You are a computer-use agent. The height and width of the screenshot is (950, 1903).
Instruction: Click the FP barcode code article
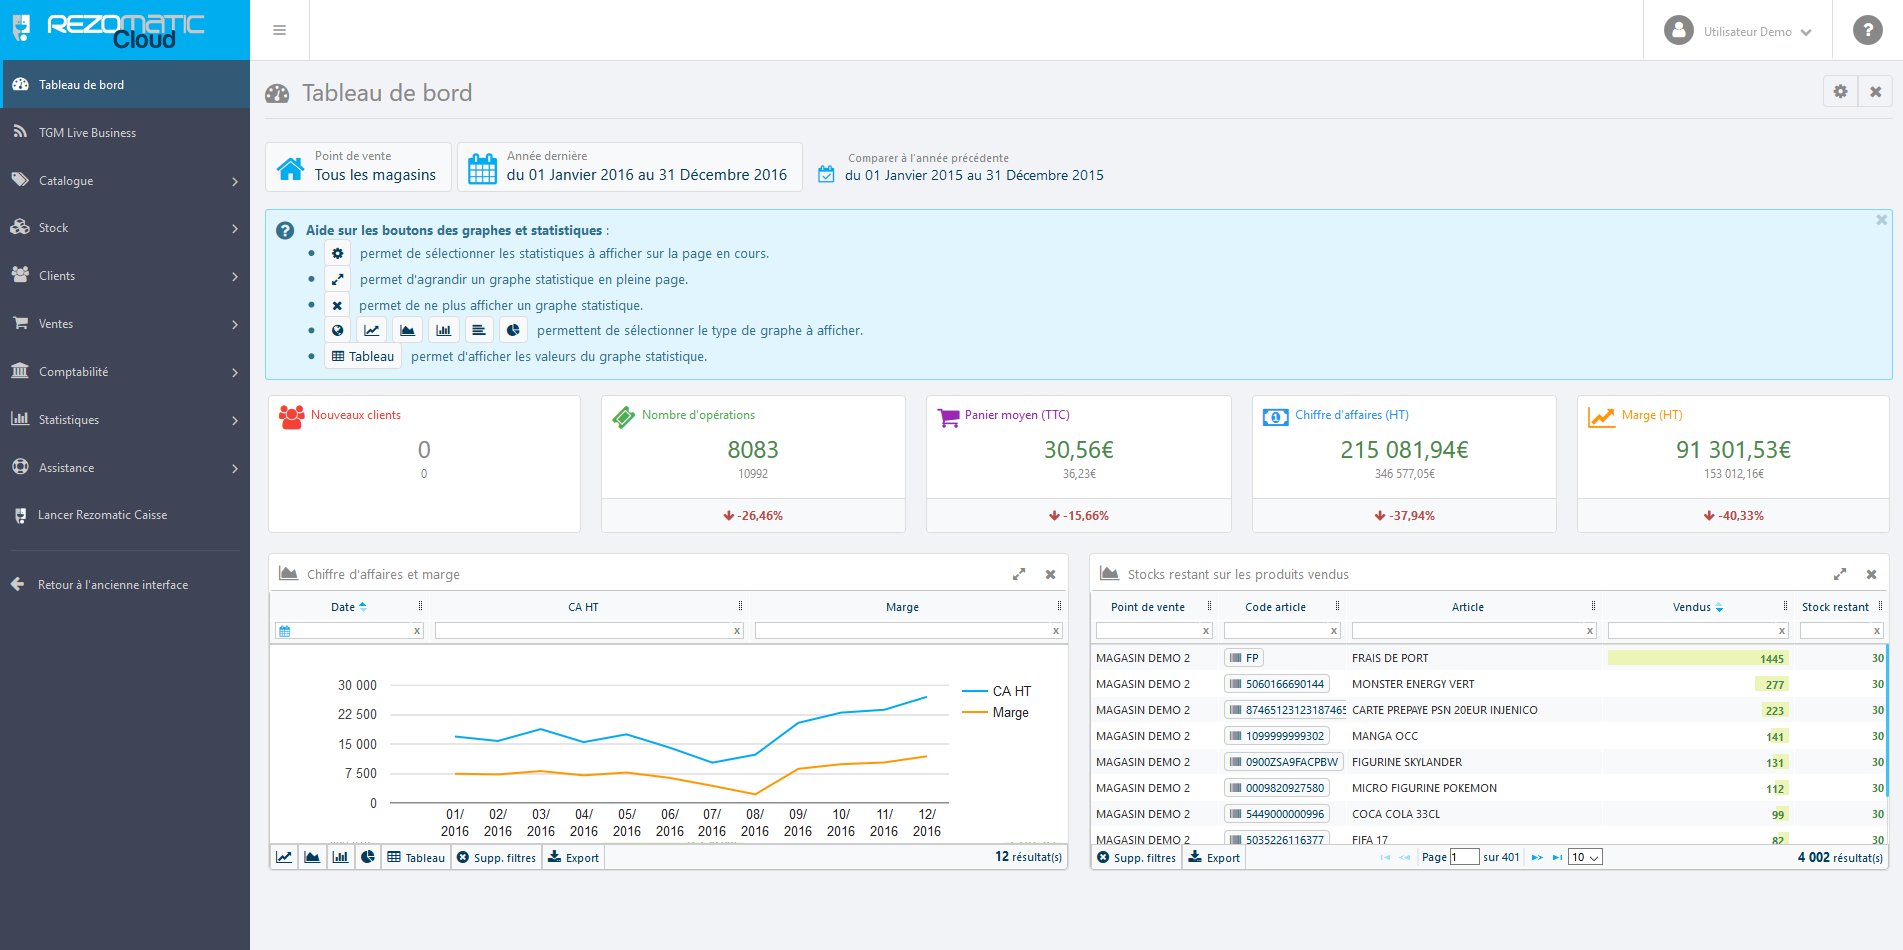(1244, 658)
